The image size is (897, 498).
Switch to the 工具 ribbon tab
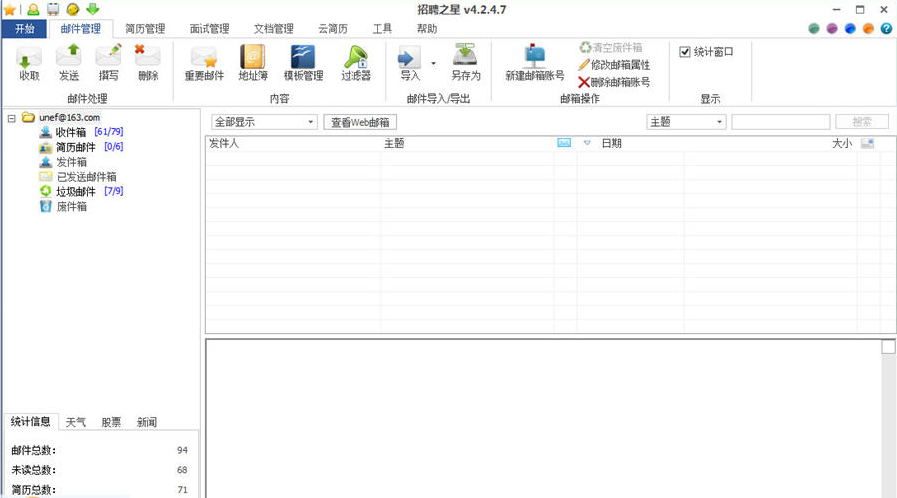click(x=382, y=29)
